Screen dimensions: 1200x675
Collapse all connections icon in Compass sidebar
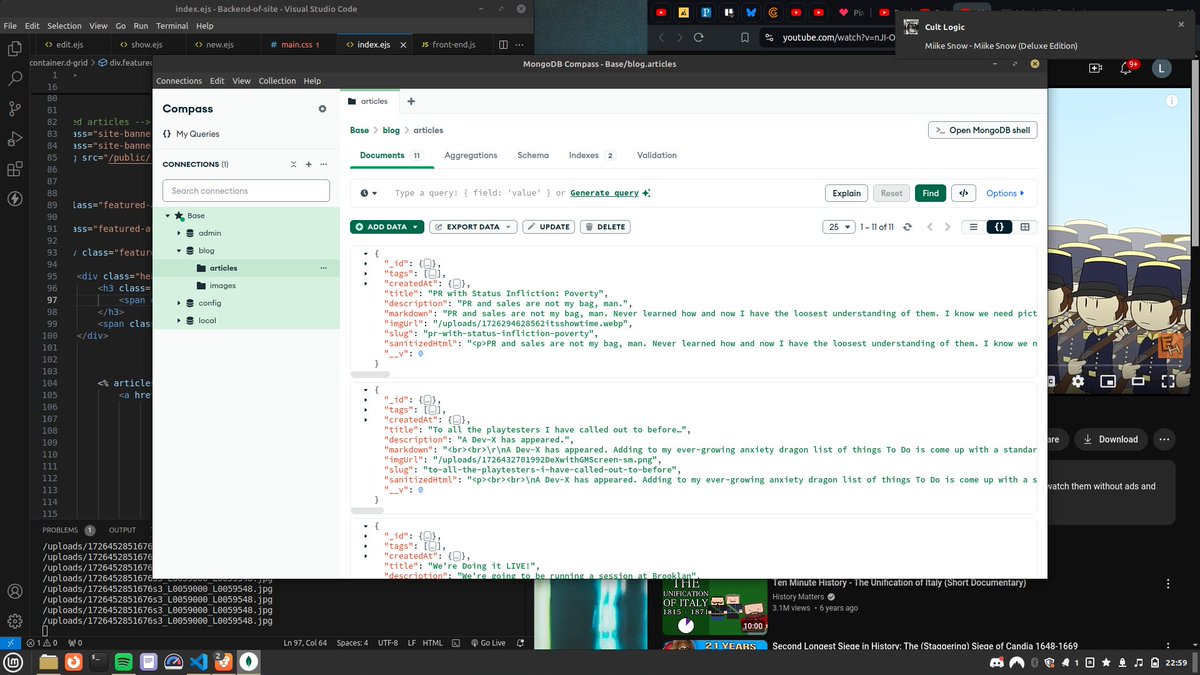[x=293, y=164]
